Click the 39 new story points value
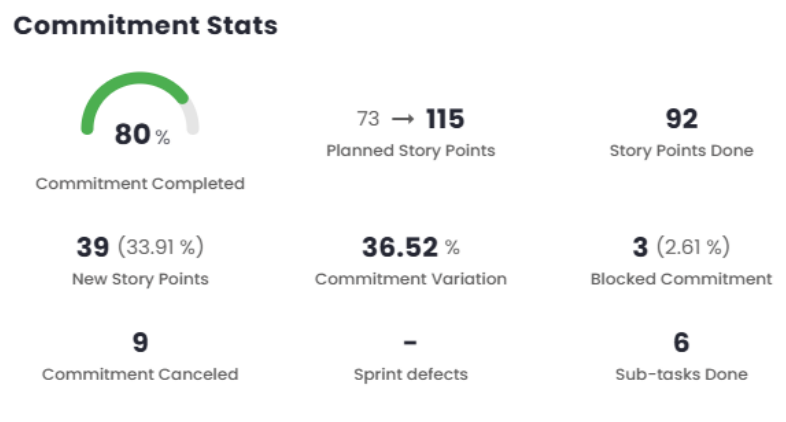Viewport: 786px width, 422px height. point(93,246)
